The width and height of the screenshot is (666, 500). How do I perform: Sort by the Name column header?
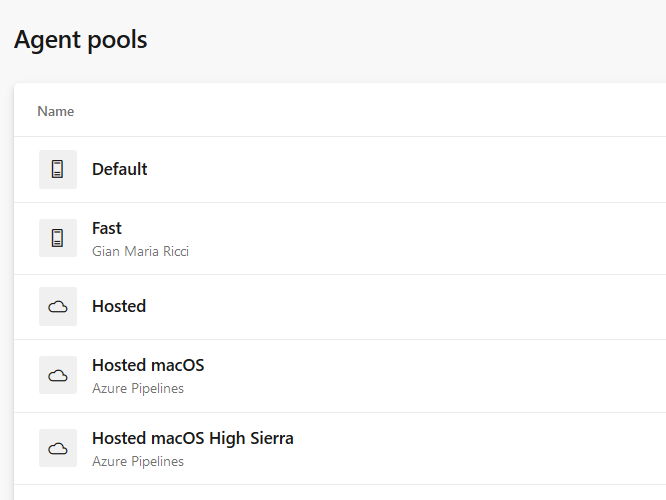pyautogui.click(x=56, y=111)
